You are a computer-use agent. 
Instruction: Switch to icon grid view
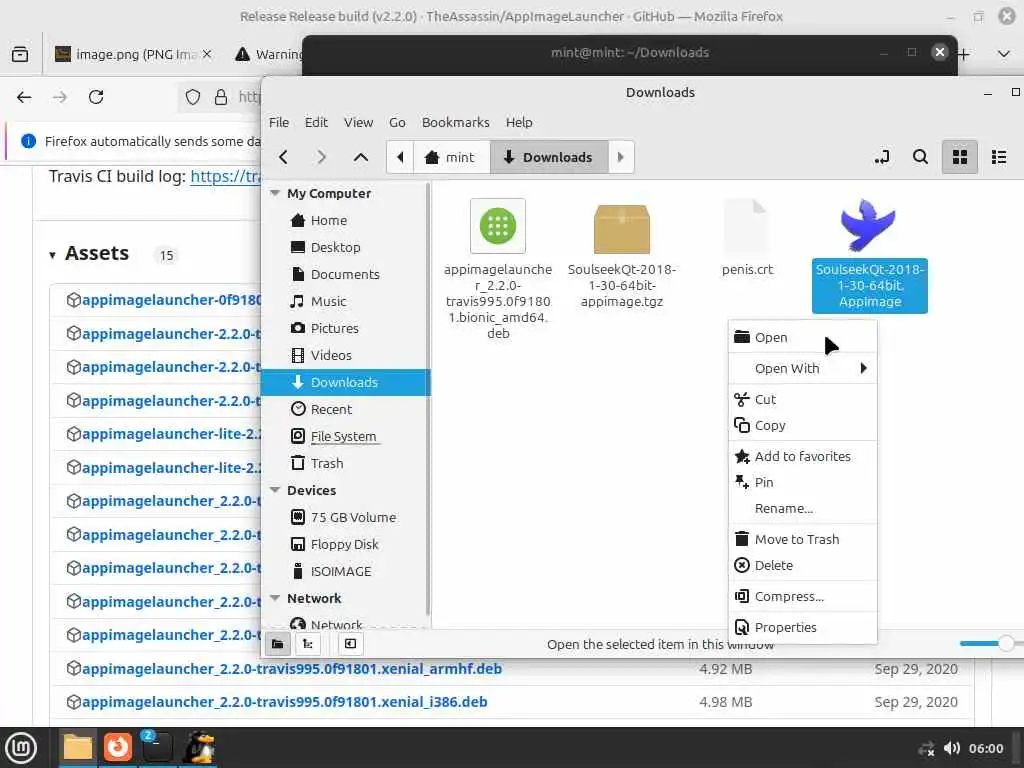click(x=959, y=157)
